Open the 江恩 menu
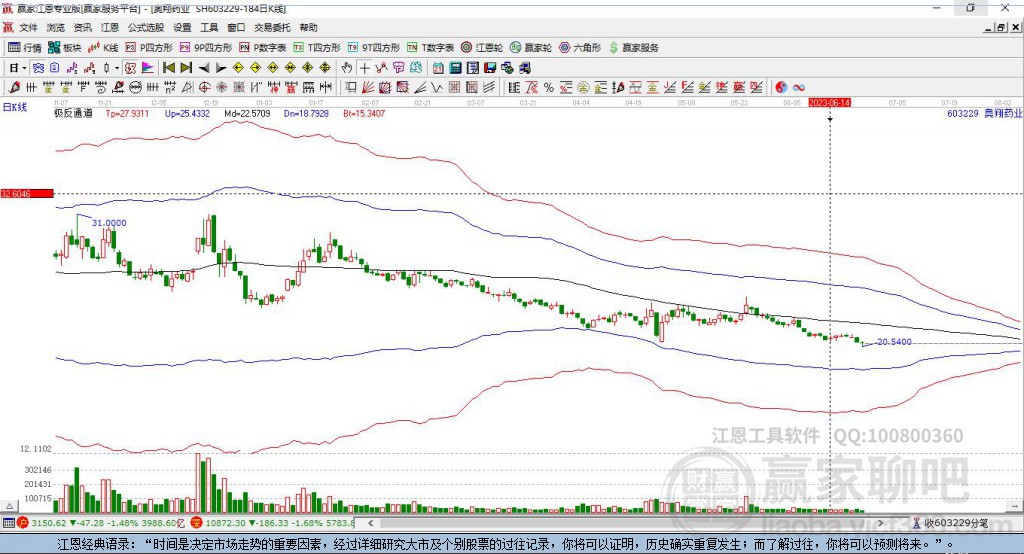This screenshot has height=554, width=1024. click(x=110, y=27)
